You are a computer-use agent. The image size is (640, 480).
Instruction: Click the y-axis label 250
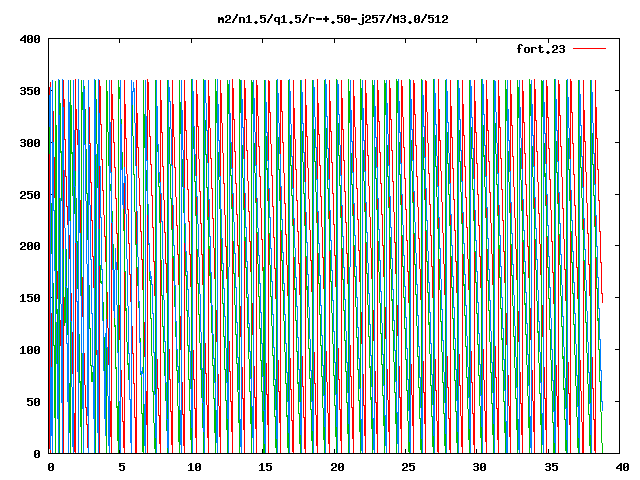30,195
